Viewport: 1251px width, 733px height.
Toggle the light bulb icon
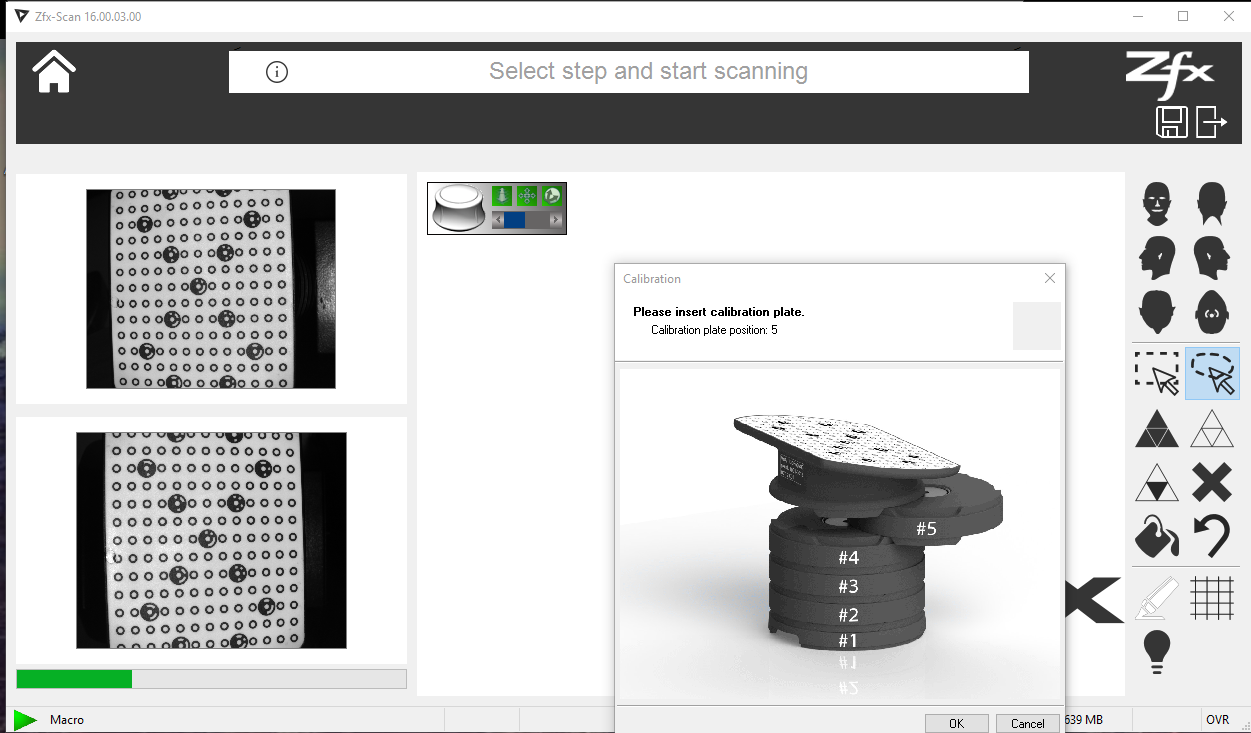tap(1157, 652)
